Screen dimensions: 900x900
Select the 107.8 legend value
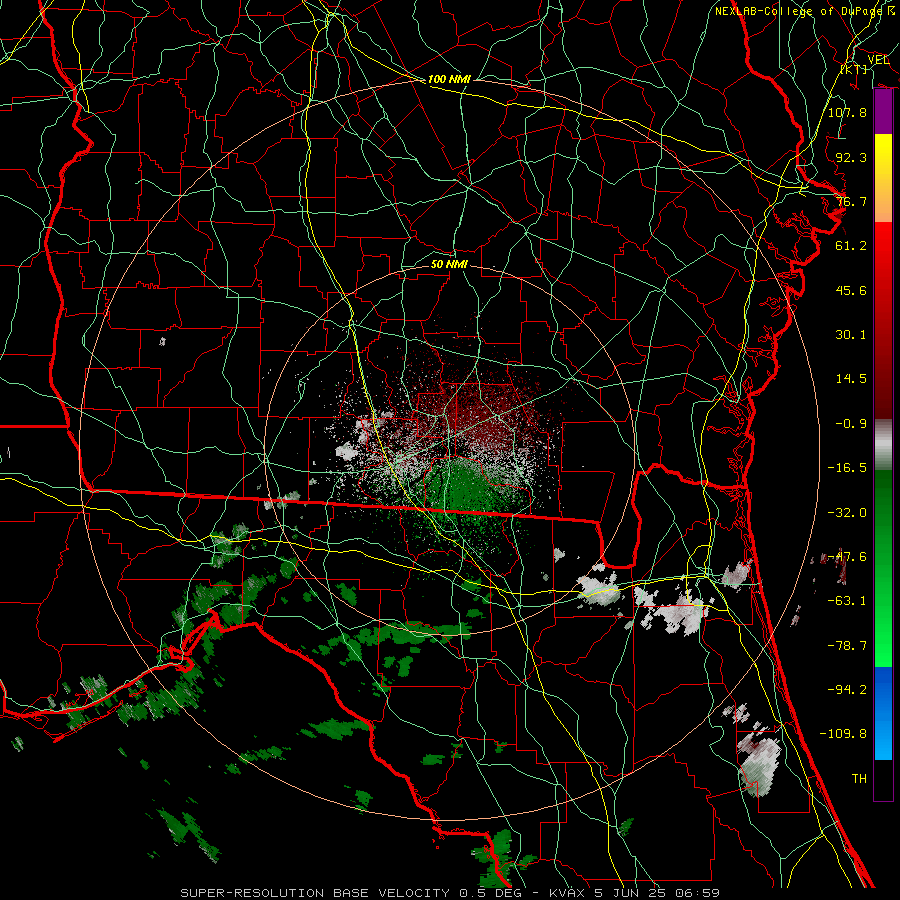[847, 112]
